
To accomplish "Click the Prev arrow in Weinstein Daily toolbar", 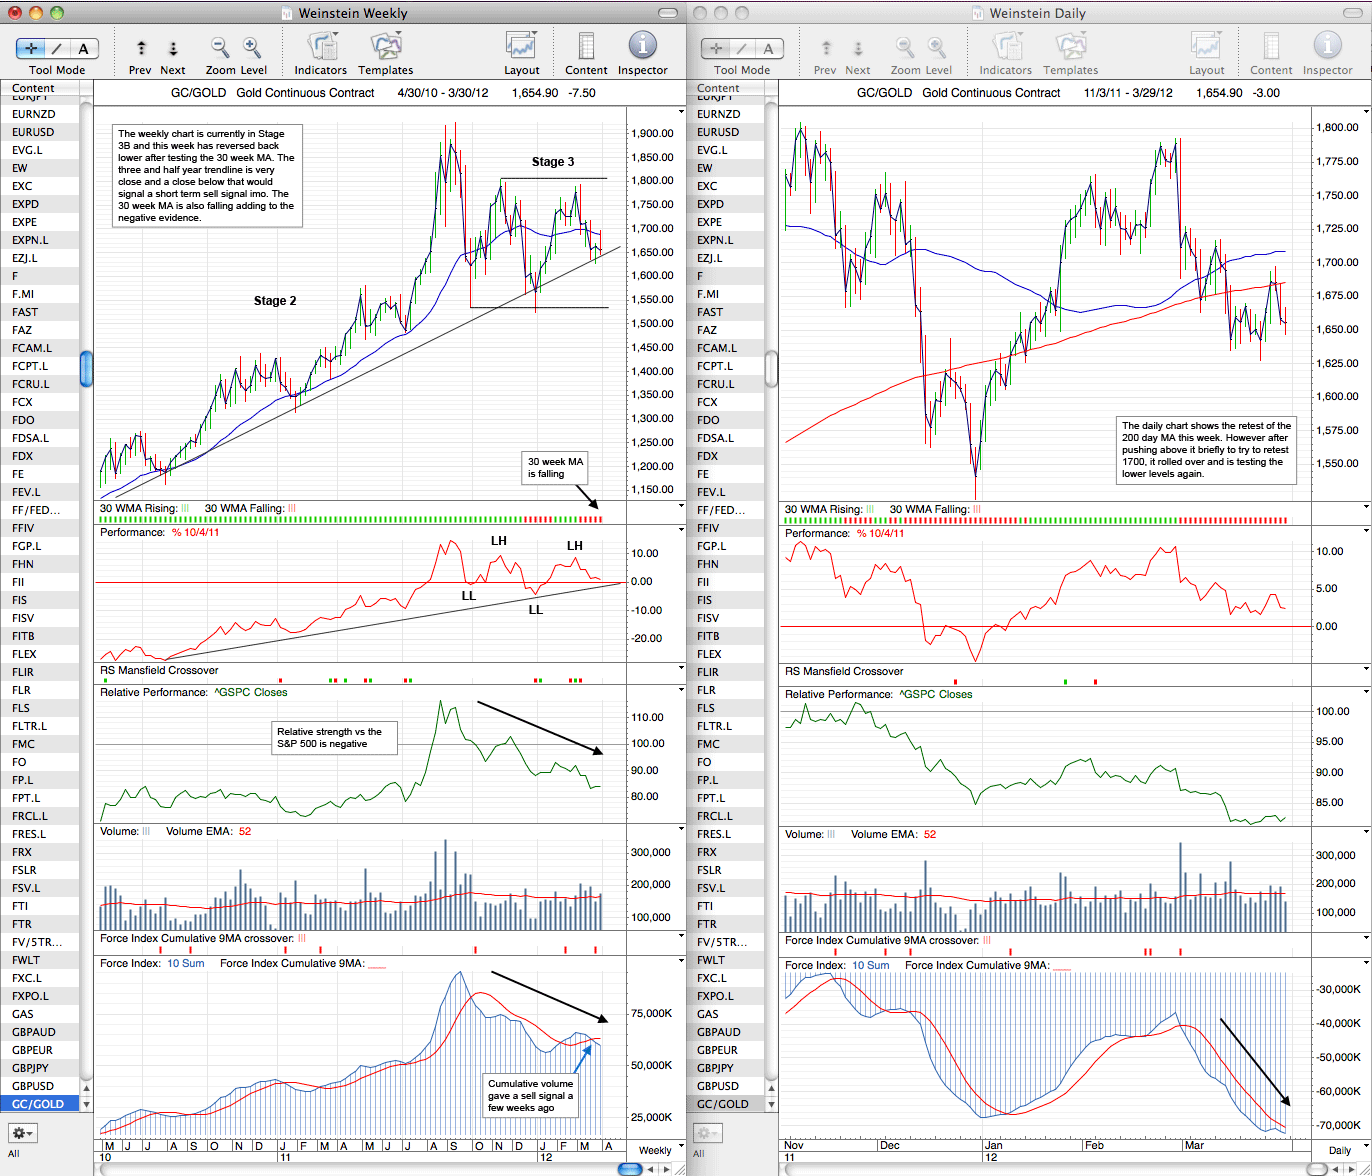I will [826, 48].
